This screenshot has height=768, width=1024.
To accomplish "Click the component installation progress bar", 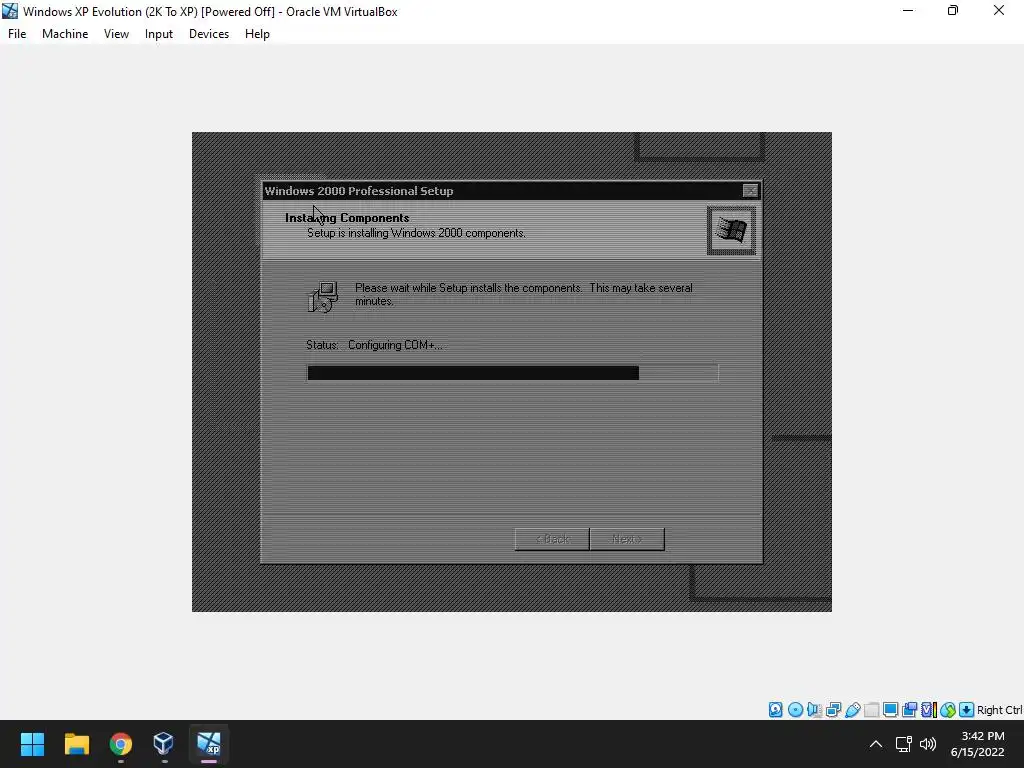I will [513, 373].
